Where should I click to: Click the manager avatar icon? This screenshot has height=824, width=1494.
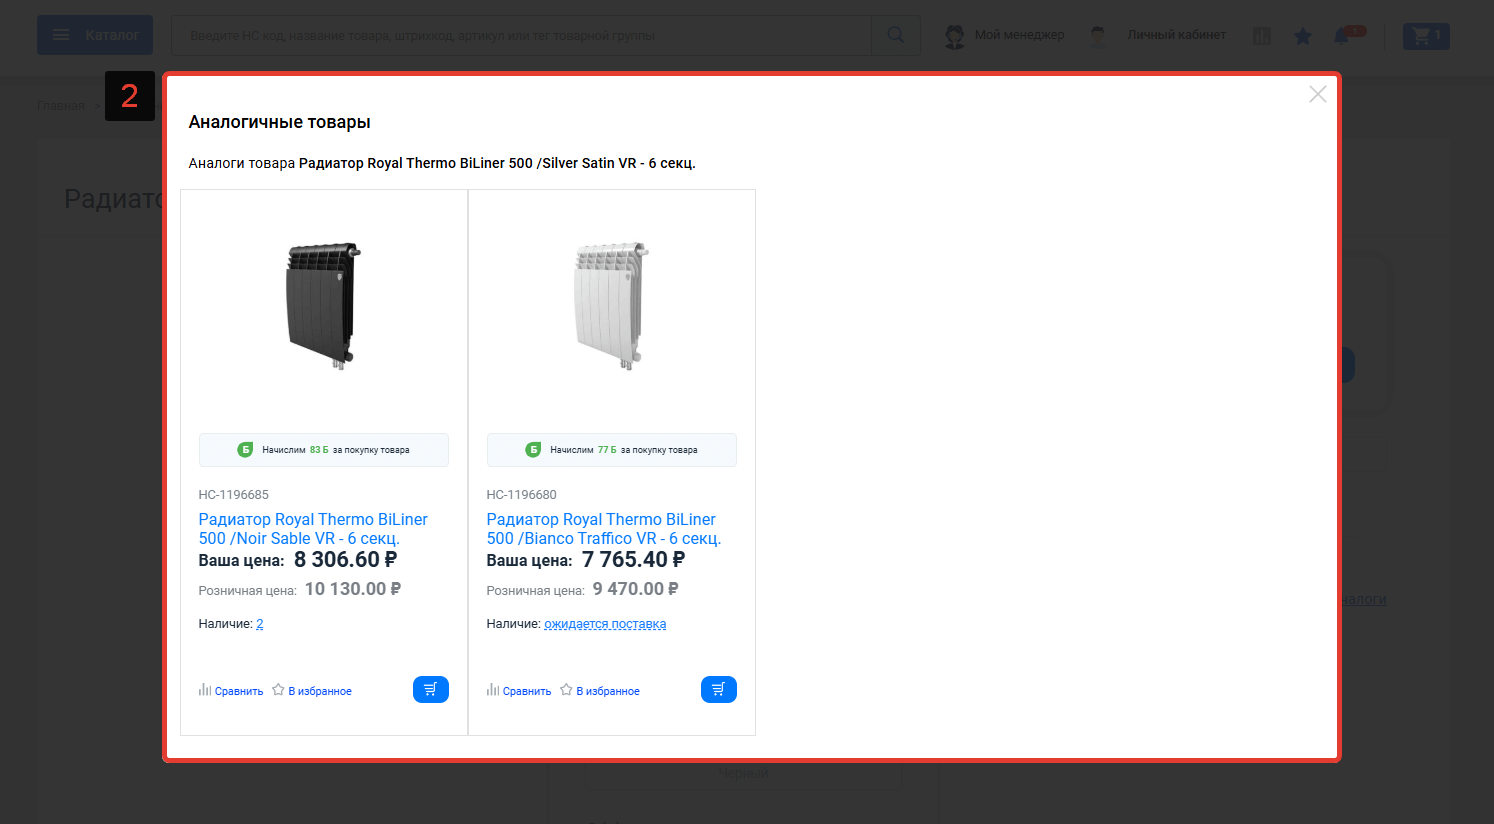click(955, 37)
